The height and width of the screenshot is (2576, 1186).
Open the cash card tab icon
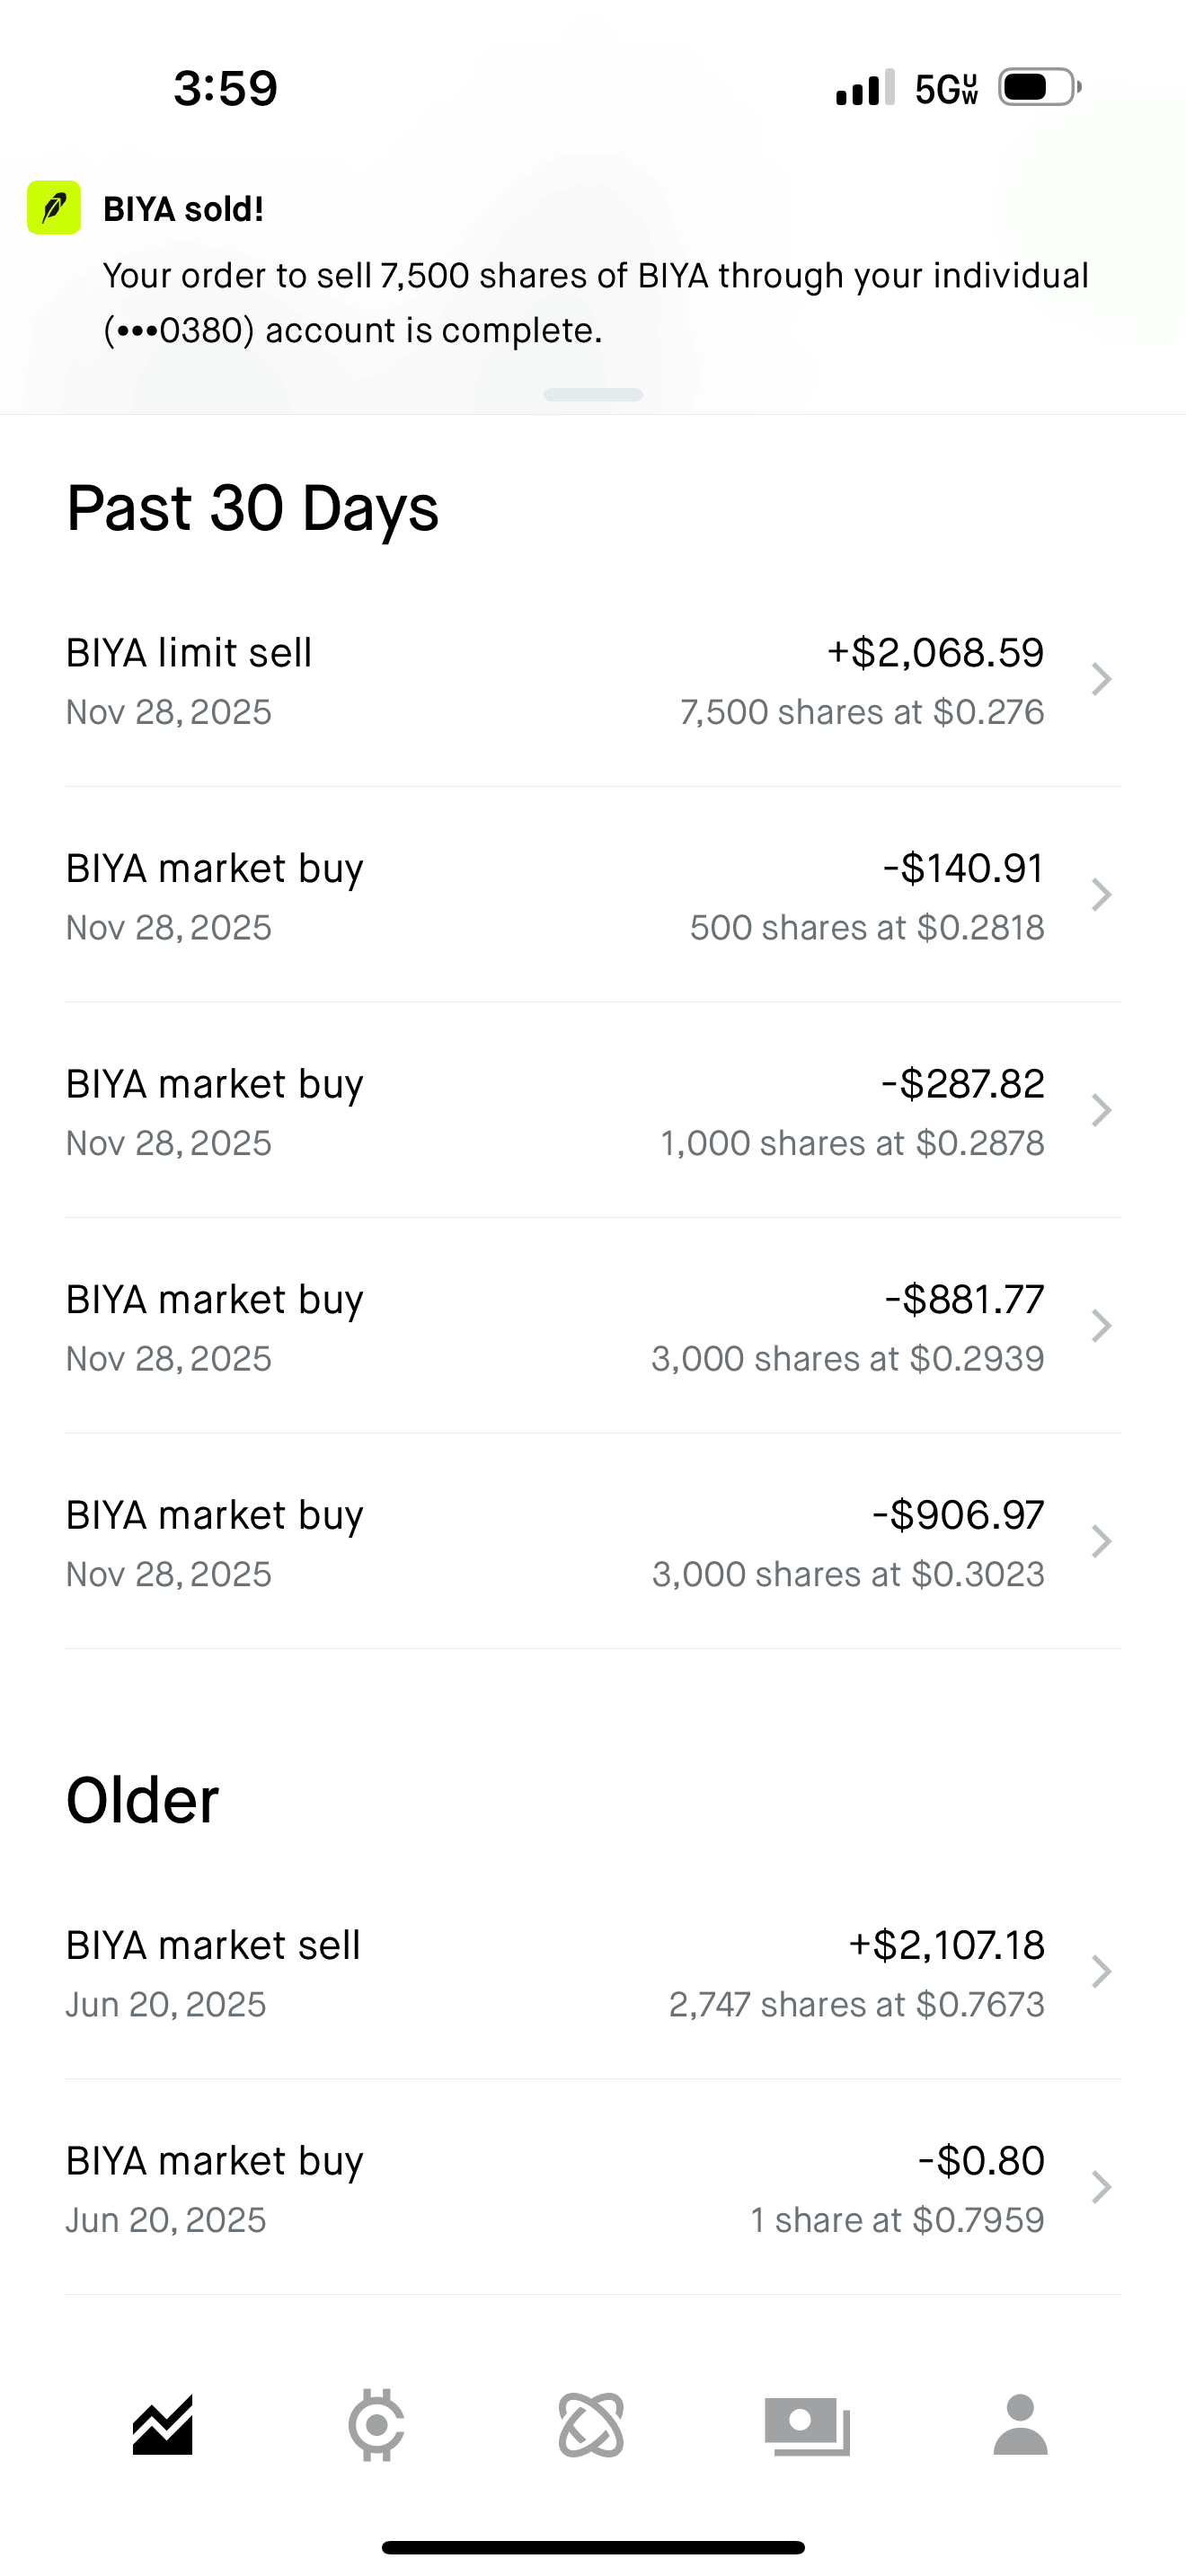(807, 2425)
